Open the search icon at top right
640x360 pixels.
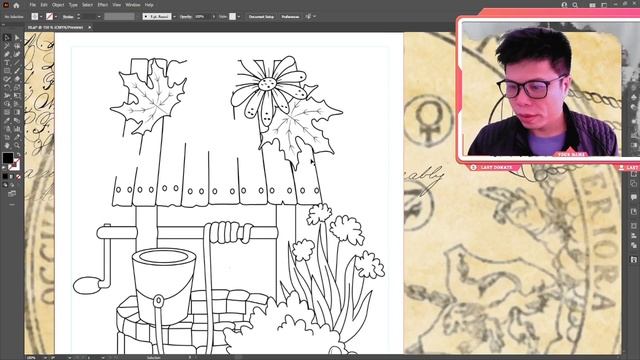pyautogui.click(x=575, y=5)
